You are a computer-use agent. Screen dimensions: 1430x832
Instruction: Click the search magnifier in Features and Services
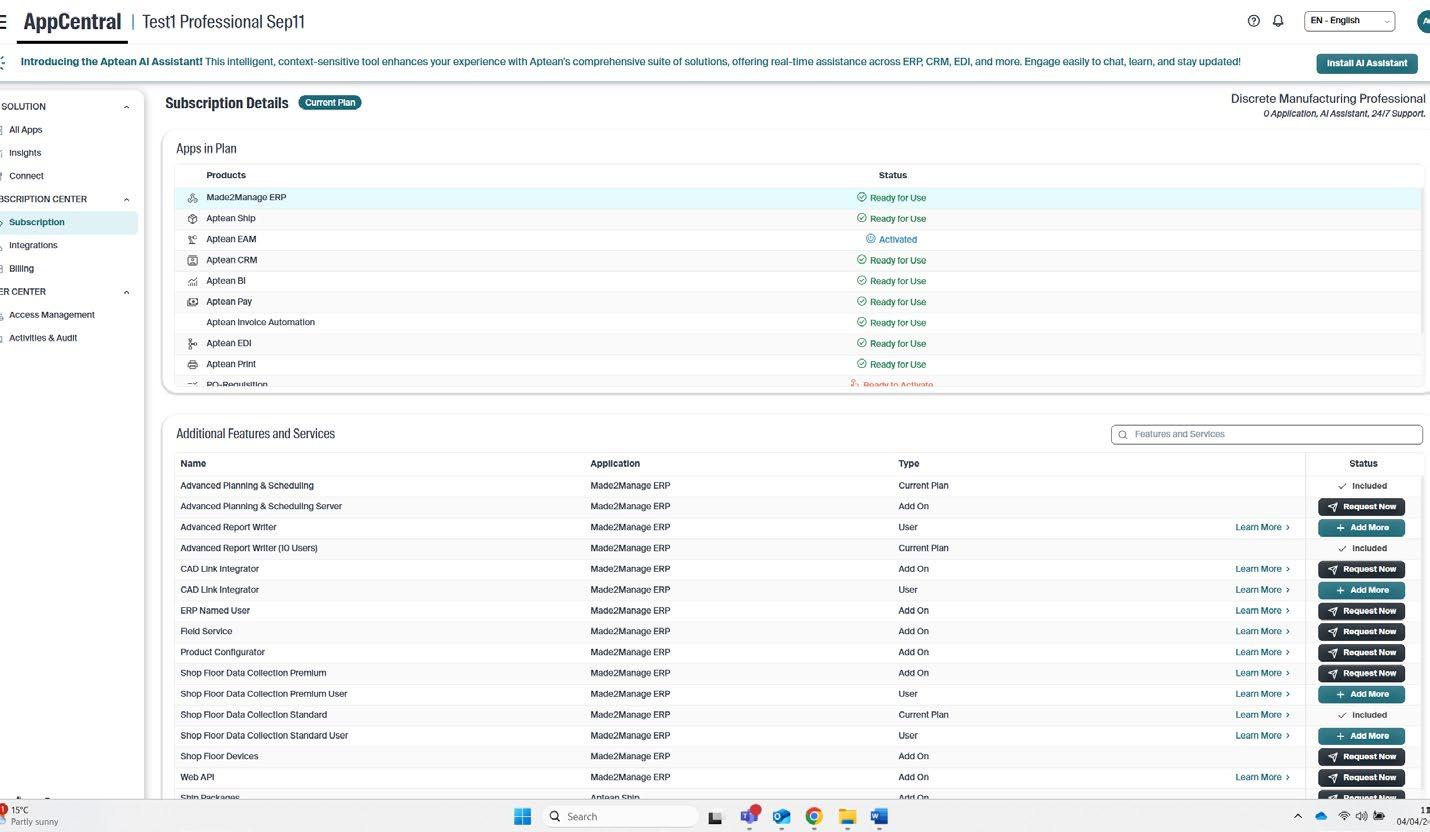(x=1123, y=435)
